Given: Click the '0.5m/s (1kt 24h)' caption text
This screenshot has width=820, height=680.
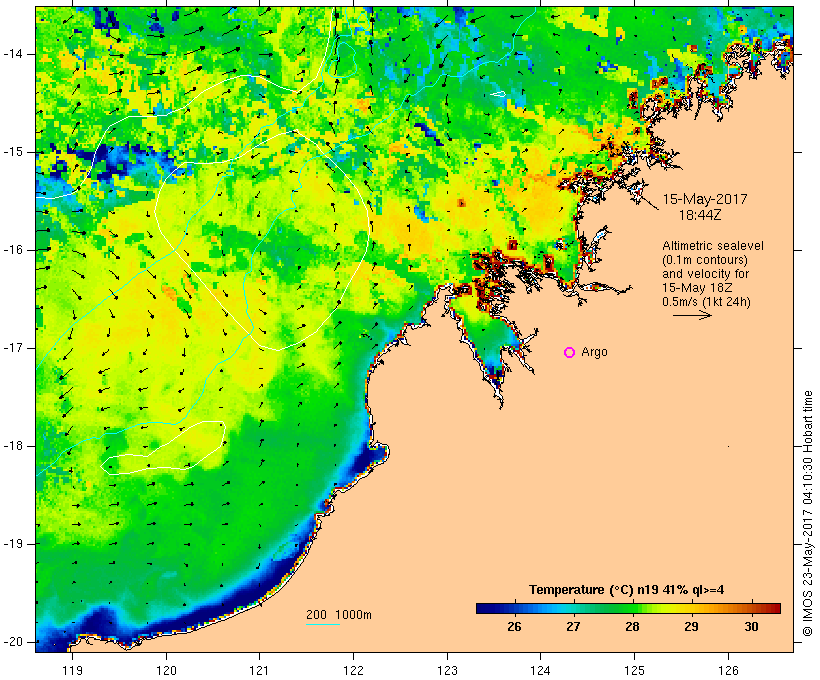Looking at the screenshot, I should (706, 302).
